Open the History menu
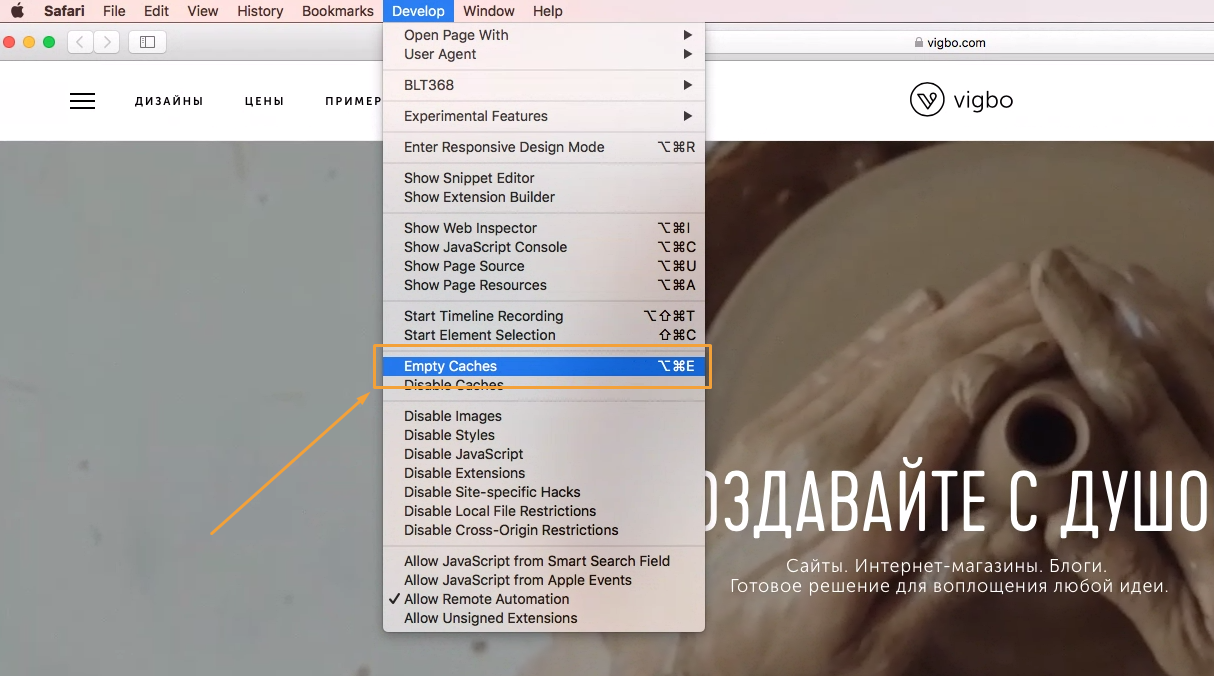Image resolution: width=1214 pixels, height=676 pixels. point(260,11)
